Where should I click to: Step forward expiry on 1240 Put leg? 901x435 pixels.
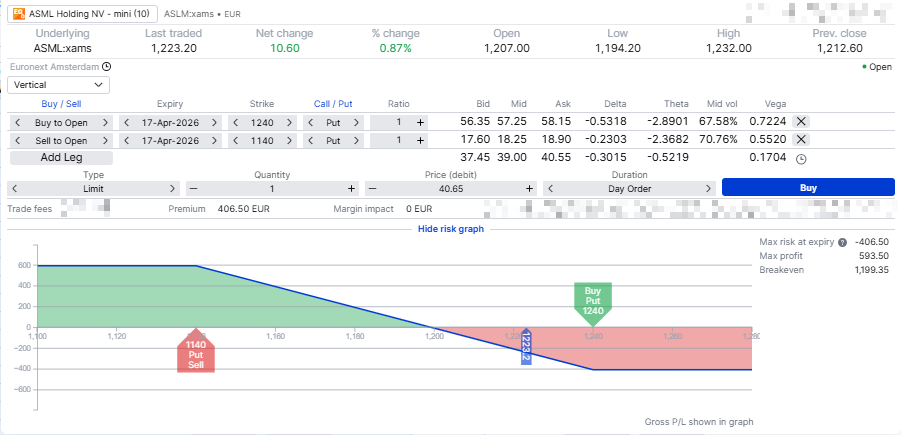[214, 122]
